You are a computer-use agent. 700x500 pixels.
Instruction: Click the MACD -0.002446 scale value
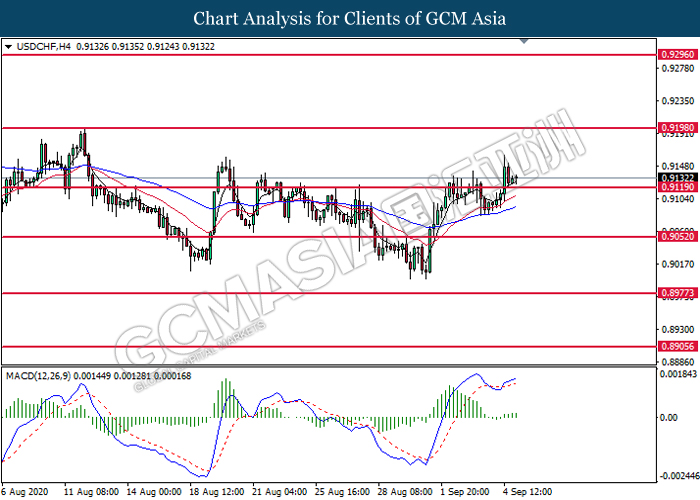[679, 476]
